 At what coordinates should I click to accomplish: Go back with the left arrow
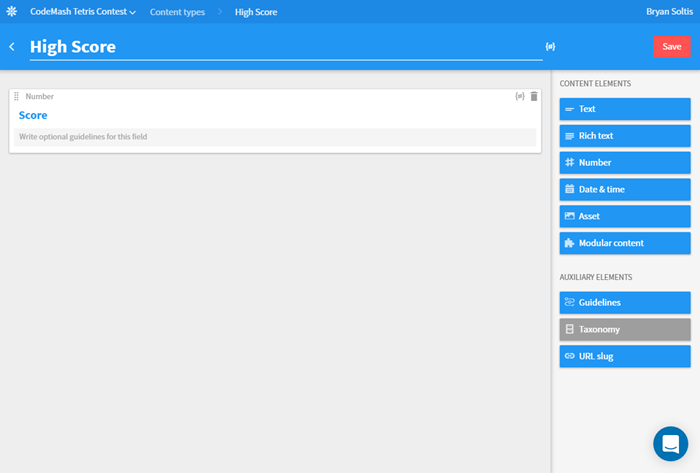coord(12,46)
